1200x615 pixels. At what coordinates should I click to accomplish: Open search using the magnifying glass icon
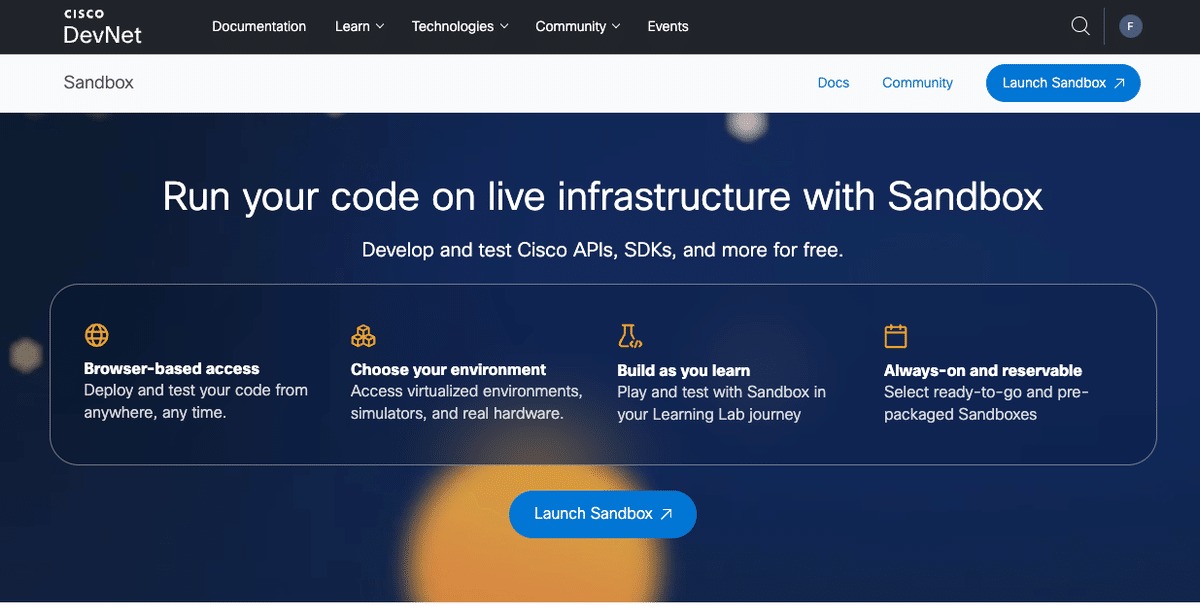pos(1080,26)
